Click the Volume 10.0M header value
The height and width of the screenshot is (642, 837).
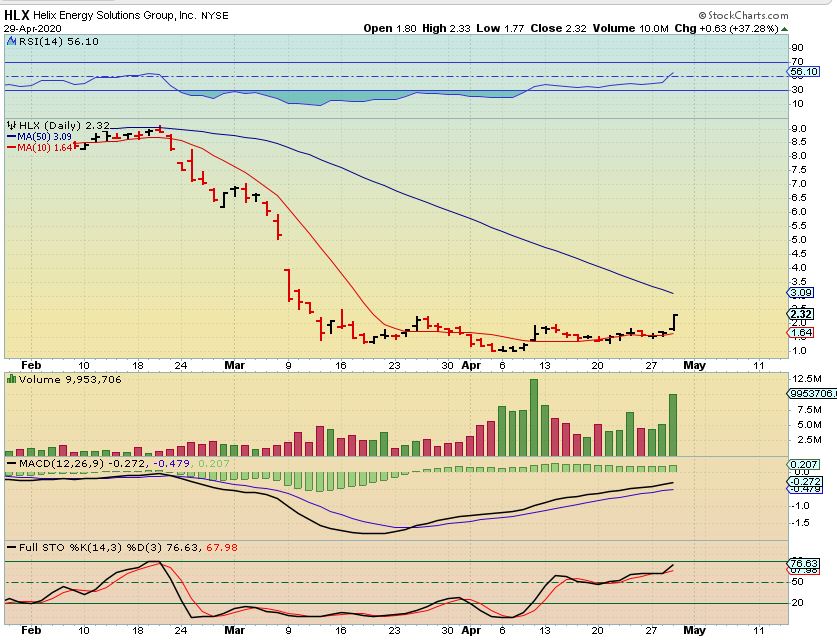pyautogui.click(x=630, y=28)
